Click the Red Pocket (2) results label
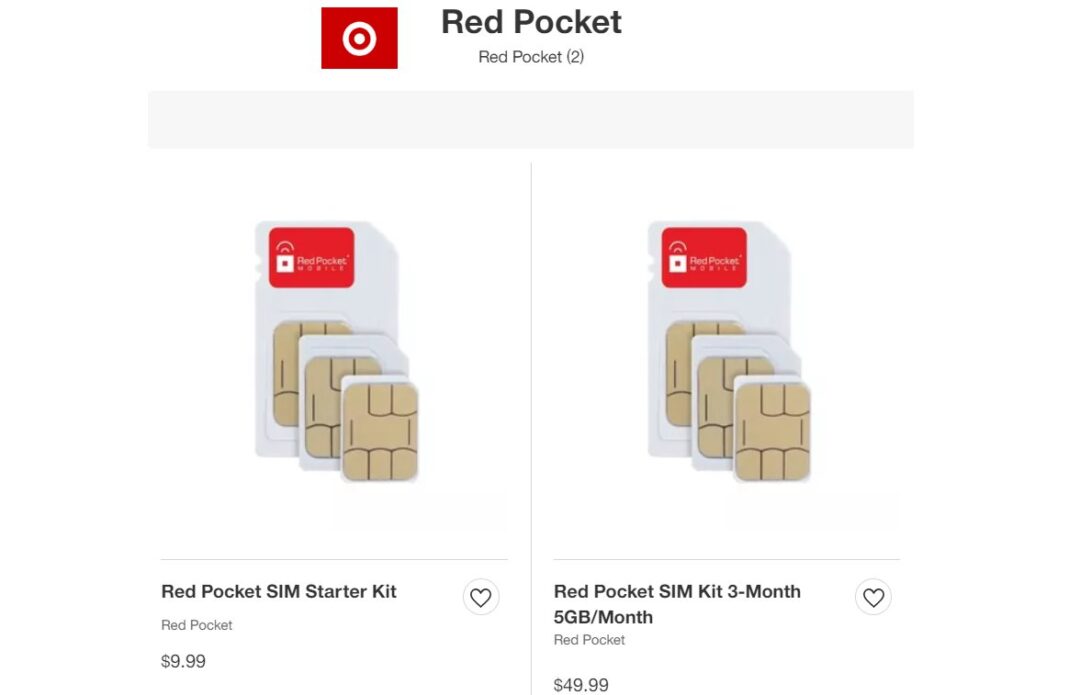This screenshot has width=1080, height=695. click(x=530, y=57)
